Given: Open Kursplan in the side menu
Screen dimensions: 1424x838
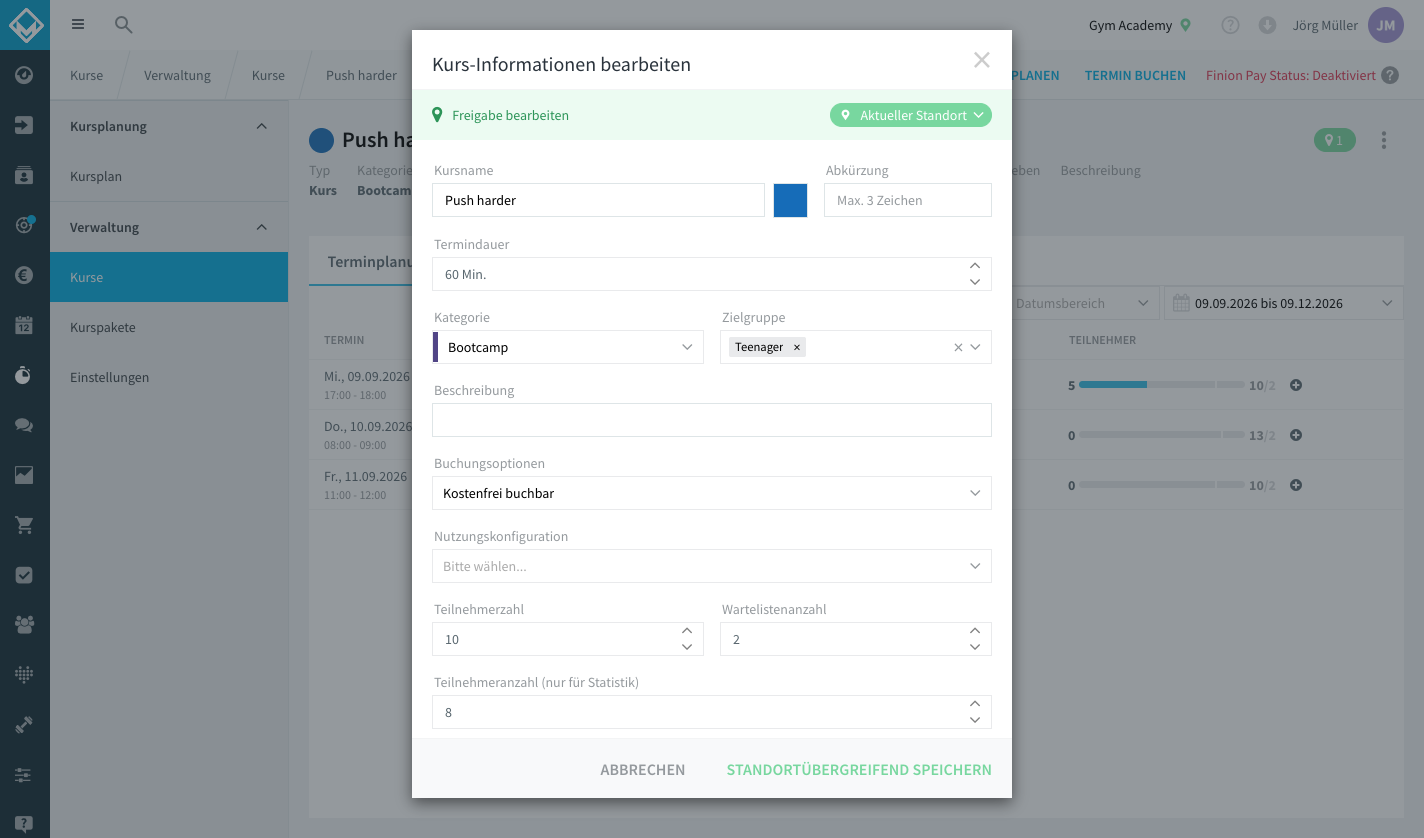Looking at the screenshot, I should 169,177.
